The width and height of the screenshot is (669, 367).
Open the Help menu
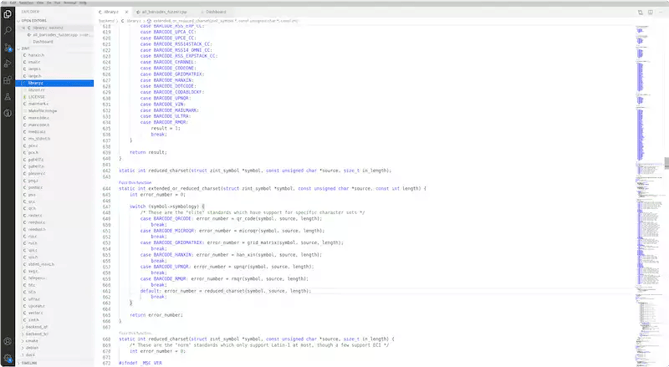point(83,3)
